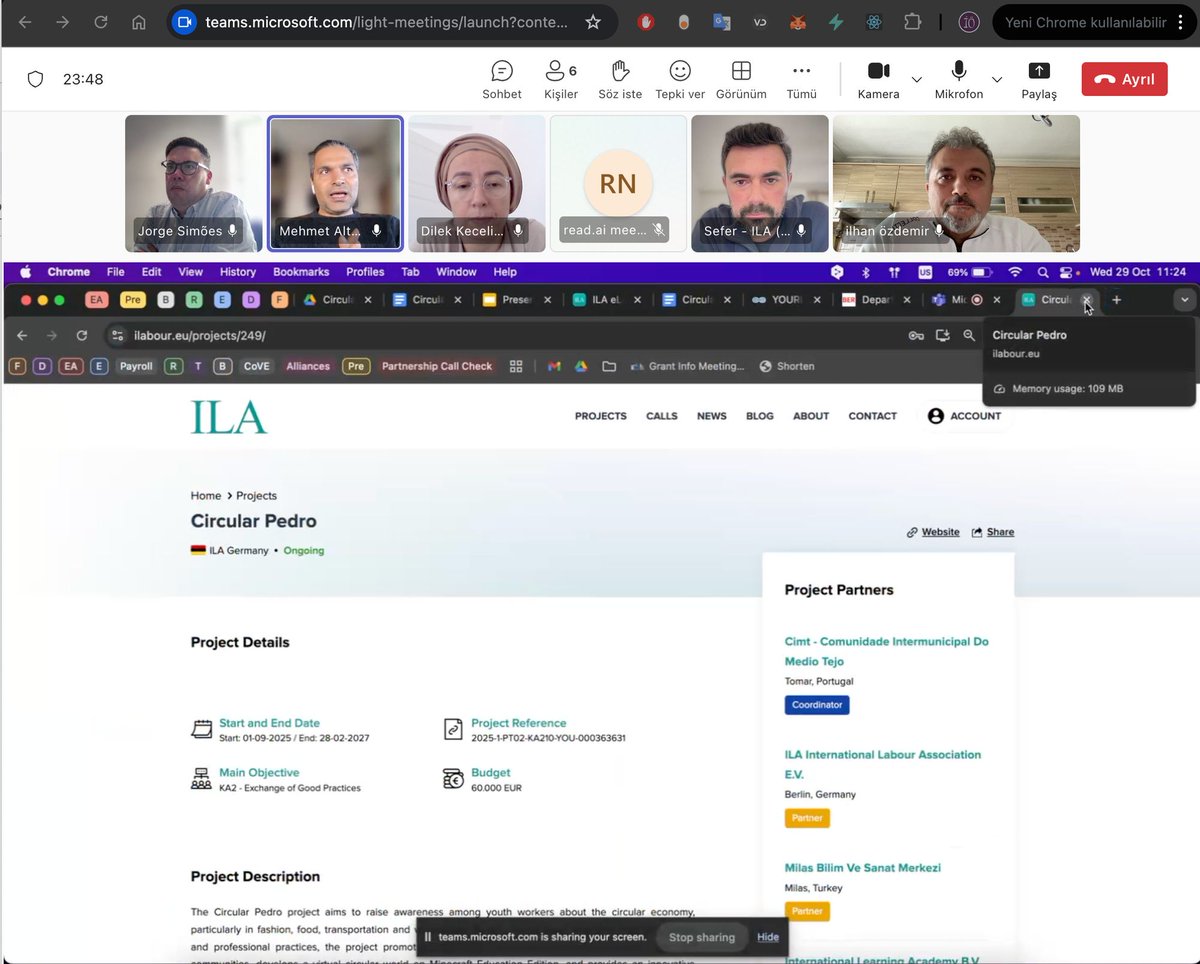Open the Tepki ver reactions
The width and height of the screenshot is (1200, 964).
tap(680, 79)
